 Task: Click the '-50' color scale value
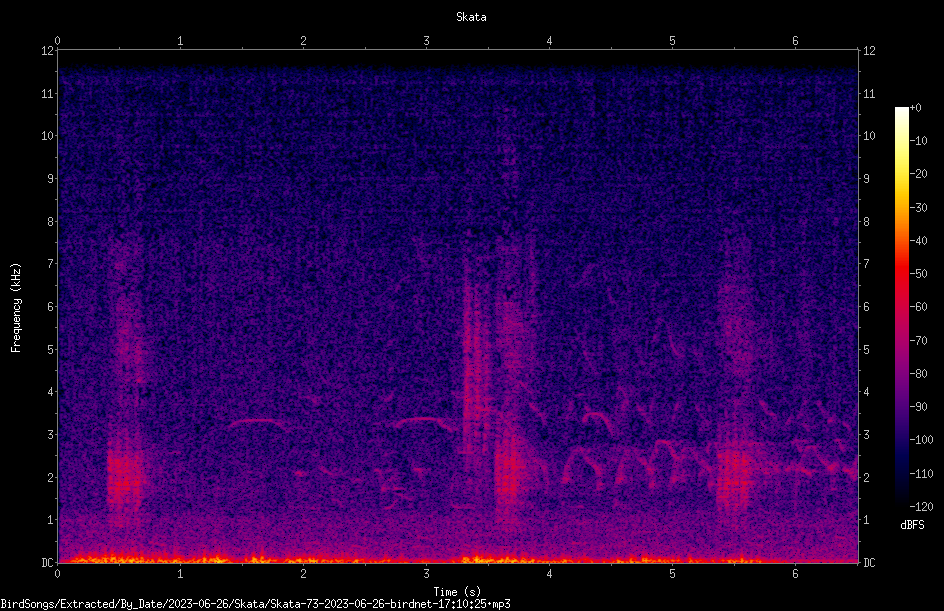click(918, 274)
